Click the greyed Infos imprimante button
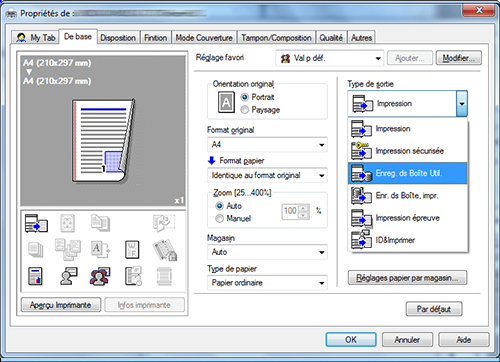This screenshot has height=362, width=500. pyautogui.click(x=144, y=305)
